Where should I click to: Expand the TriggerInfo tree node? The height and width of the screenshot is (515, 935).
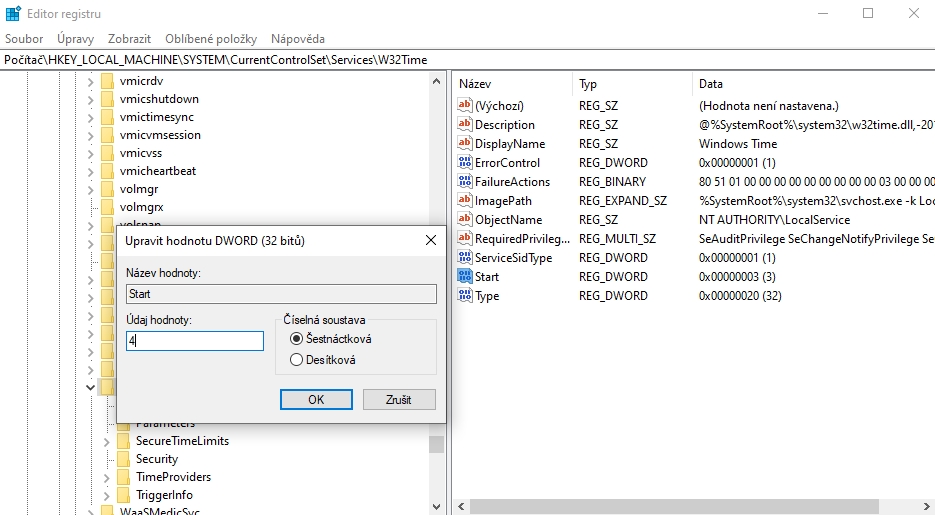(107, 495)
